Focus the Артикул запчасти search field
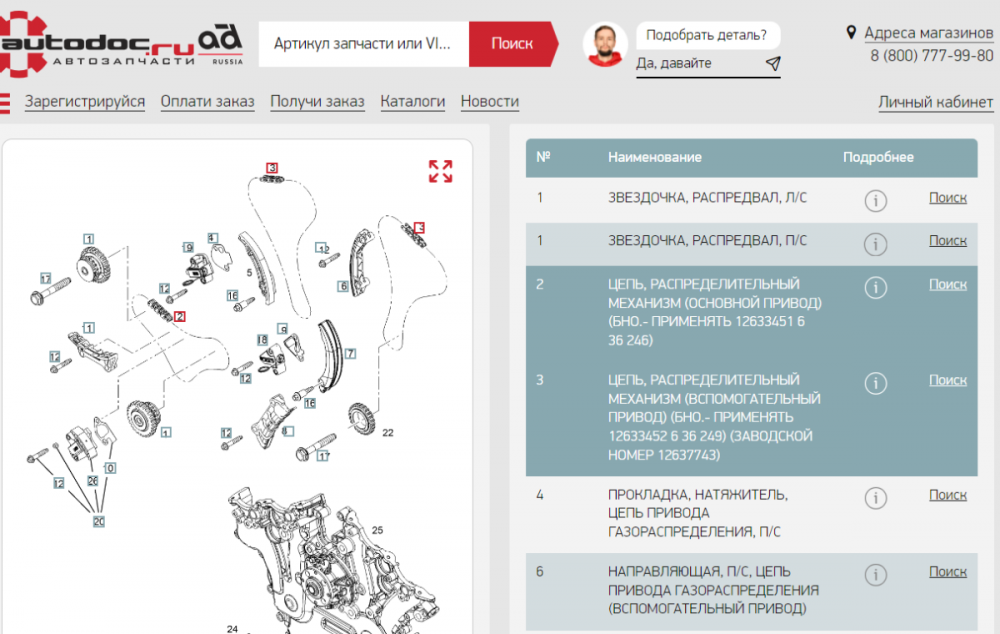The width and height of the screenshot is (1000, 634). point(363,44)
